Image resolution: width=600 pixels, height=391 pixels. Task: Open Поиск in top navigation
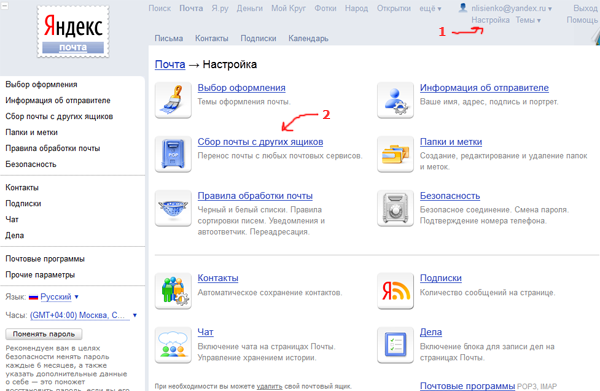point(160,8)
